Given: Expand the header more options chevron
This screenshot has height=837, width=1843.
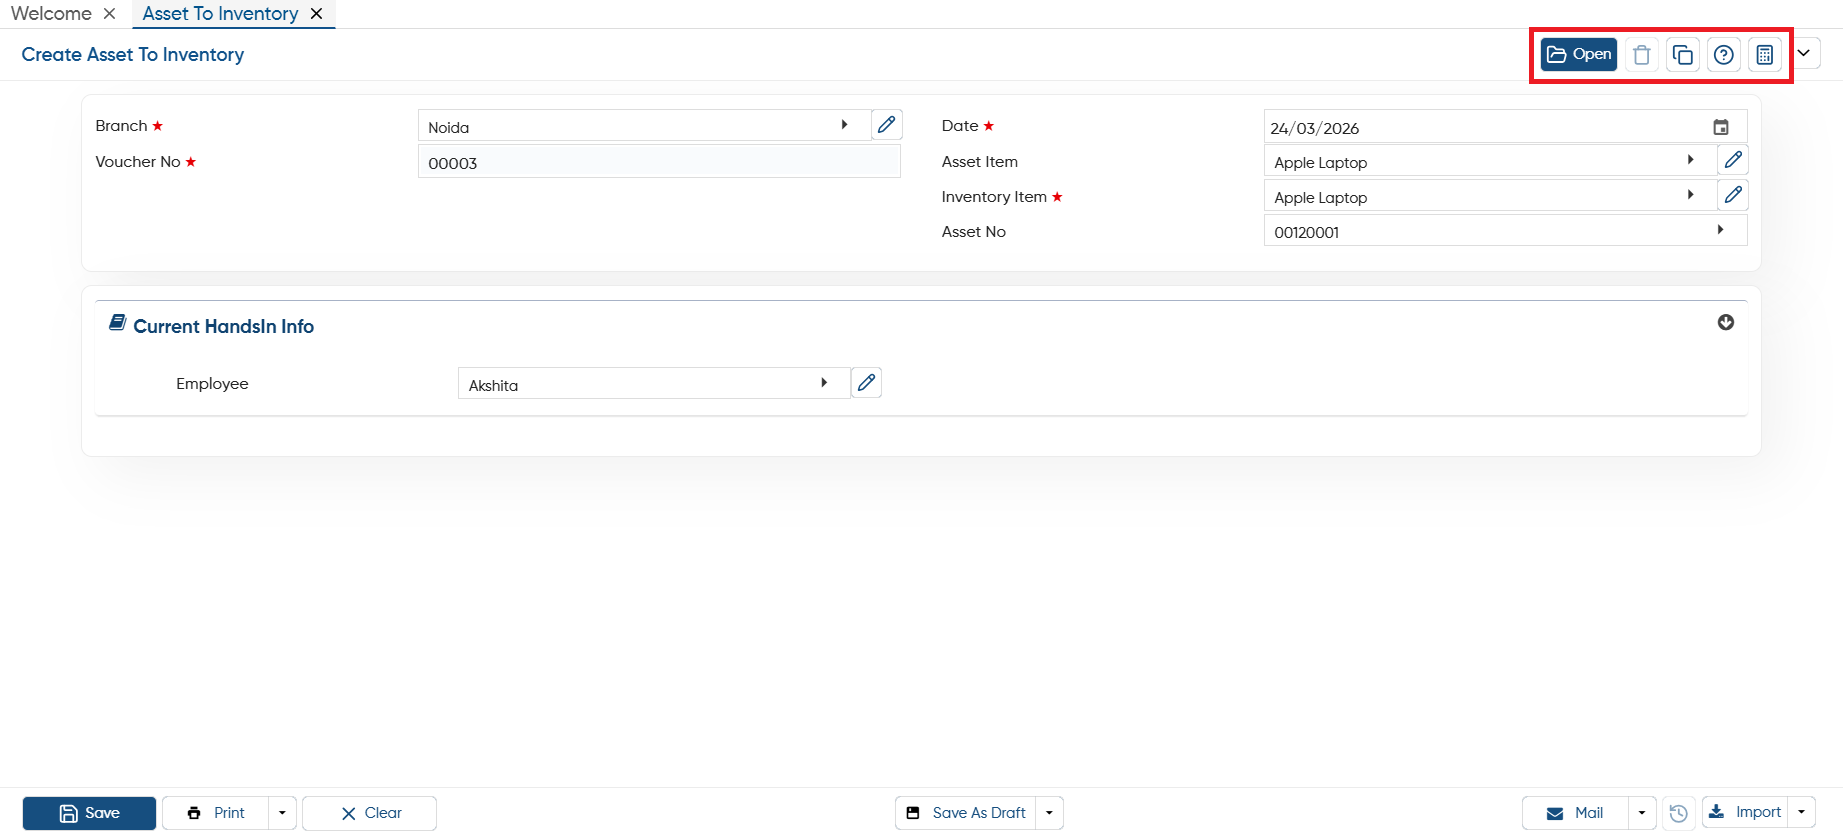Looking at the screenshot, I should pyautogui.click(x=1804, y=53).
